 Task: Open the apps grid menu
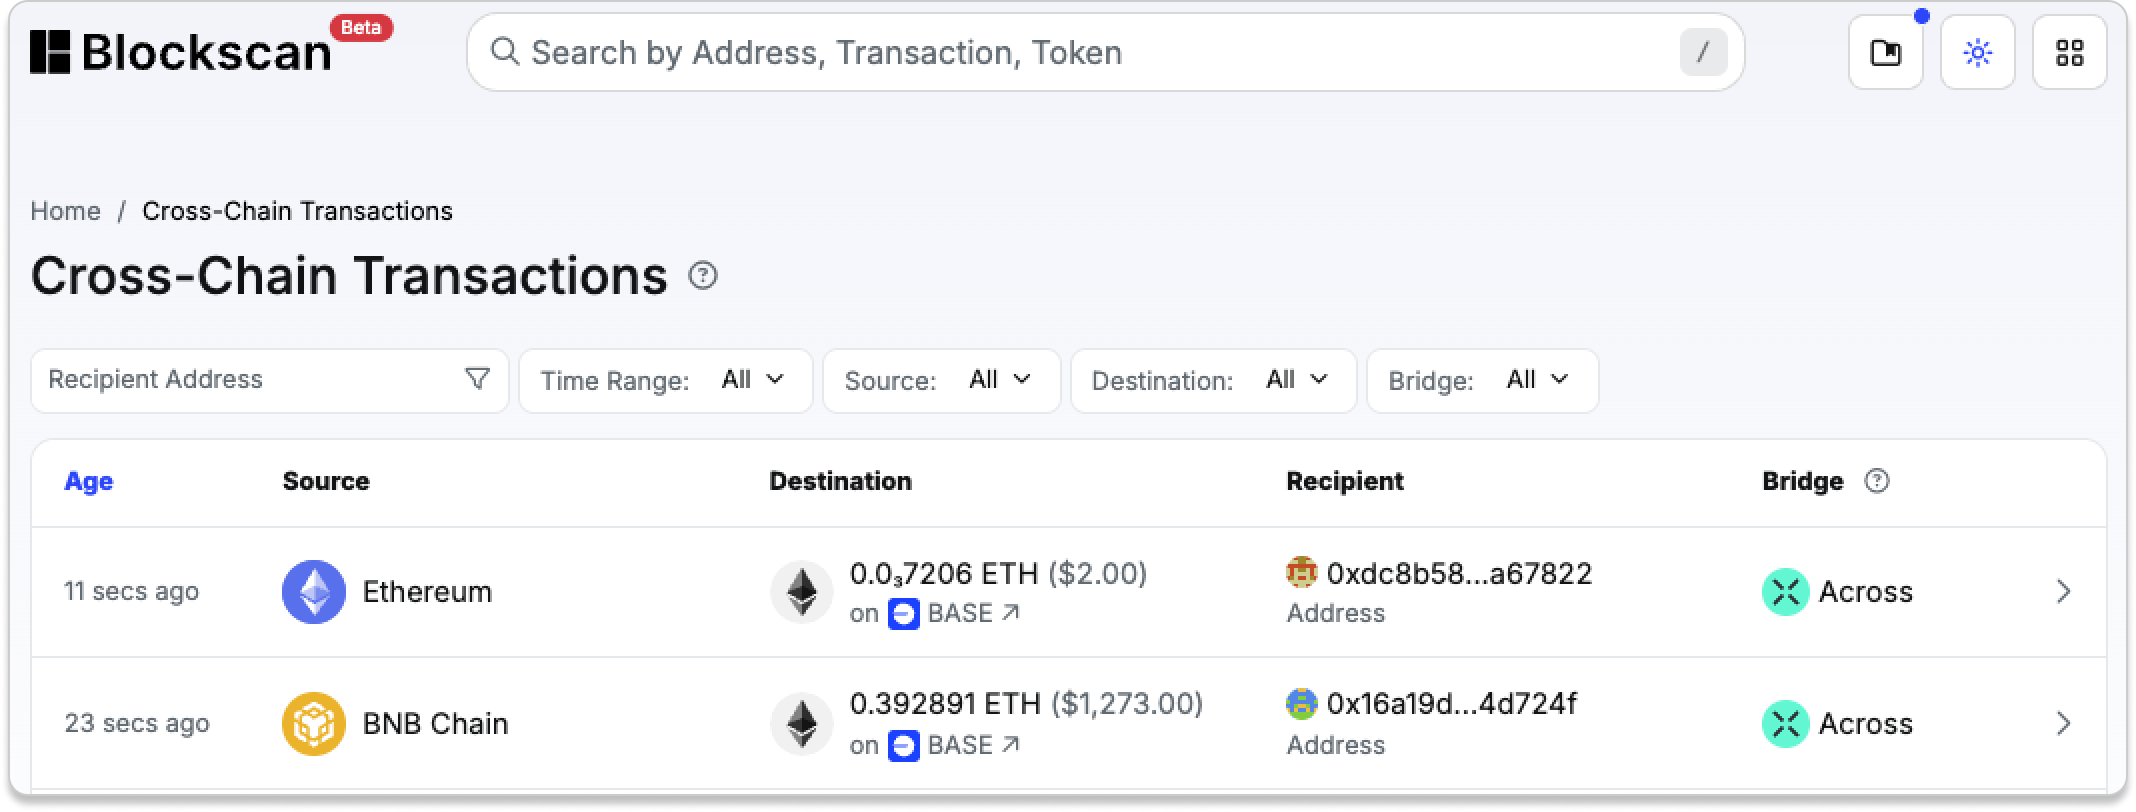click(2069, 52)
